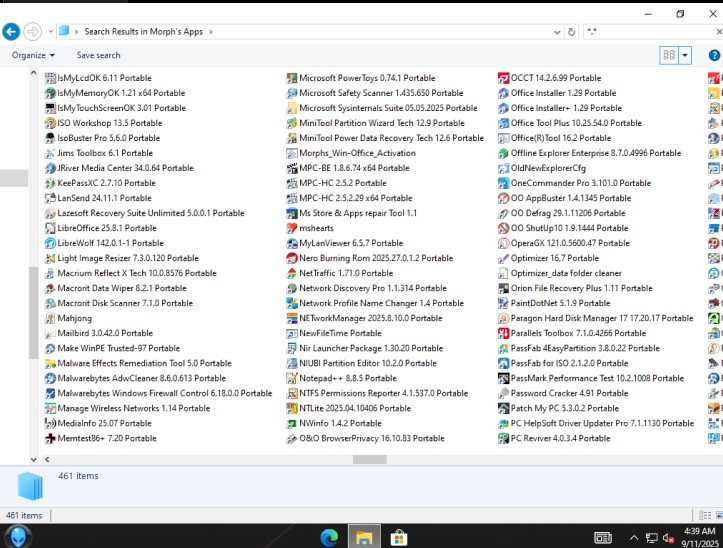Go back with the Back arrow button
723x548 pixels.
click(11, 32)
